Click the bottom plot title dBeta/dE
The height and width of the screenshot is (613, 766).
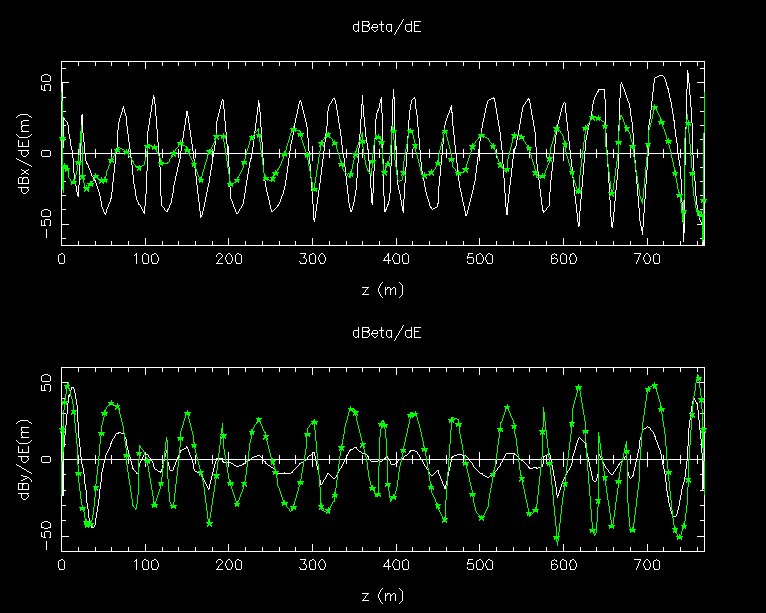point(385,332)
